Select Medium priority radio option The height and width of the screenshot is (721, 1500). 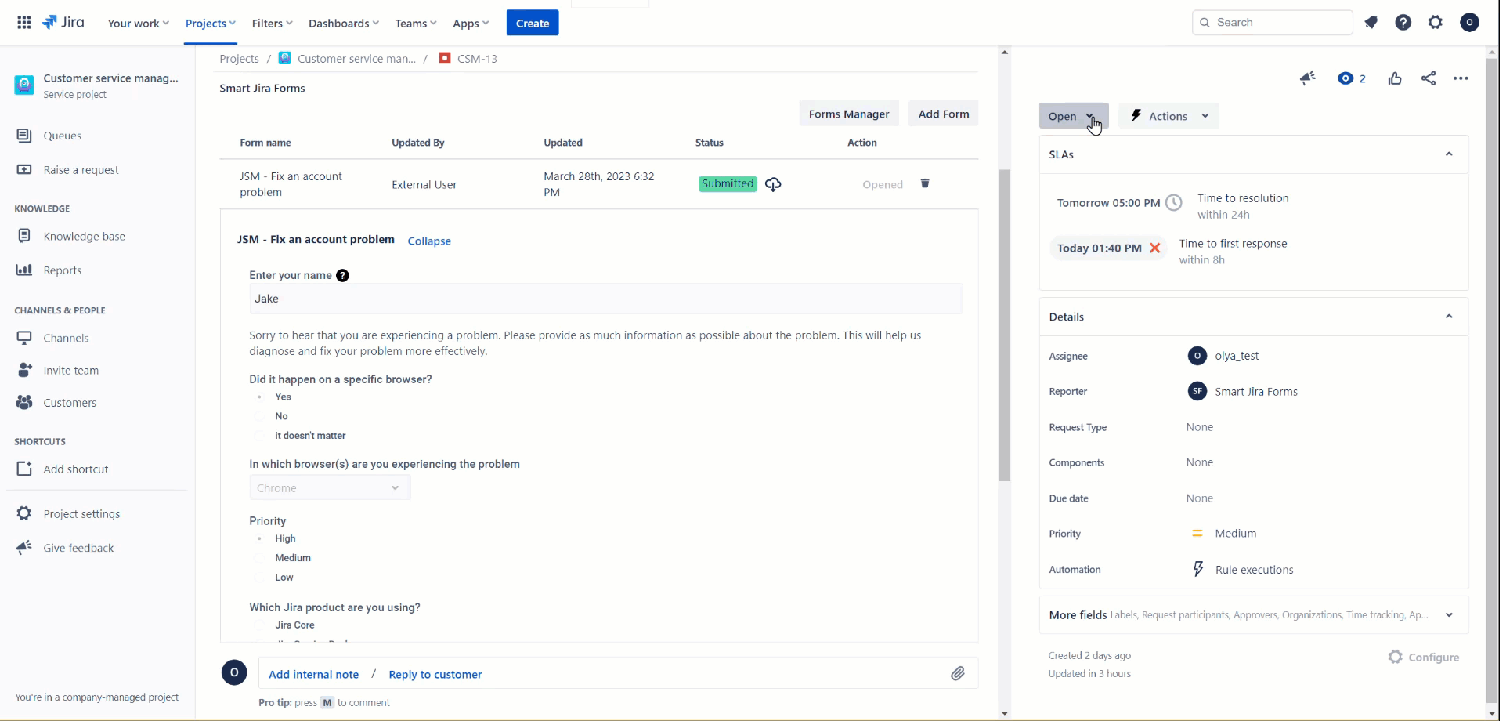tap(260, 558)
